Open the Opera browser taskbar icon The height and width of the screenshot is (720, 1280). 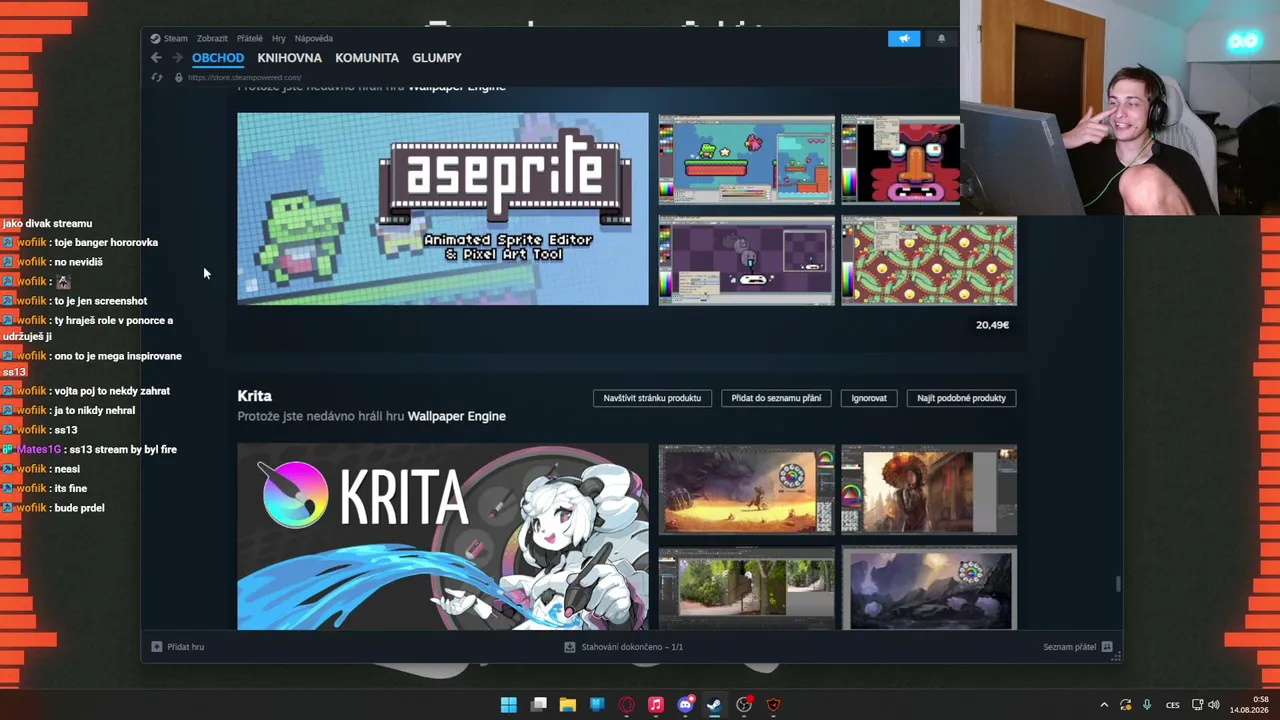click(x=627, y=705)
